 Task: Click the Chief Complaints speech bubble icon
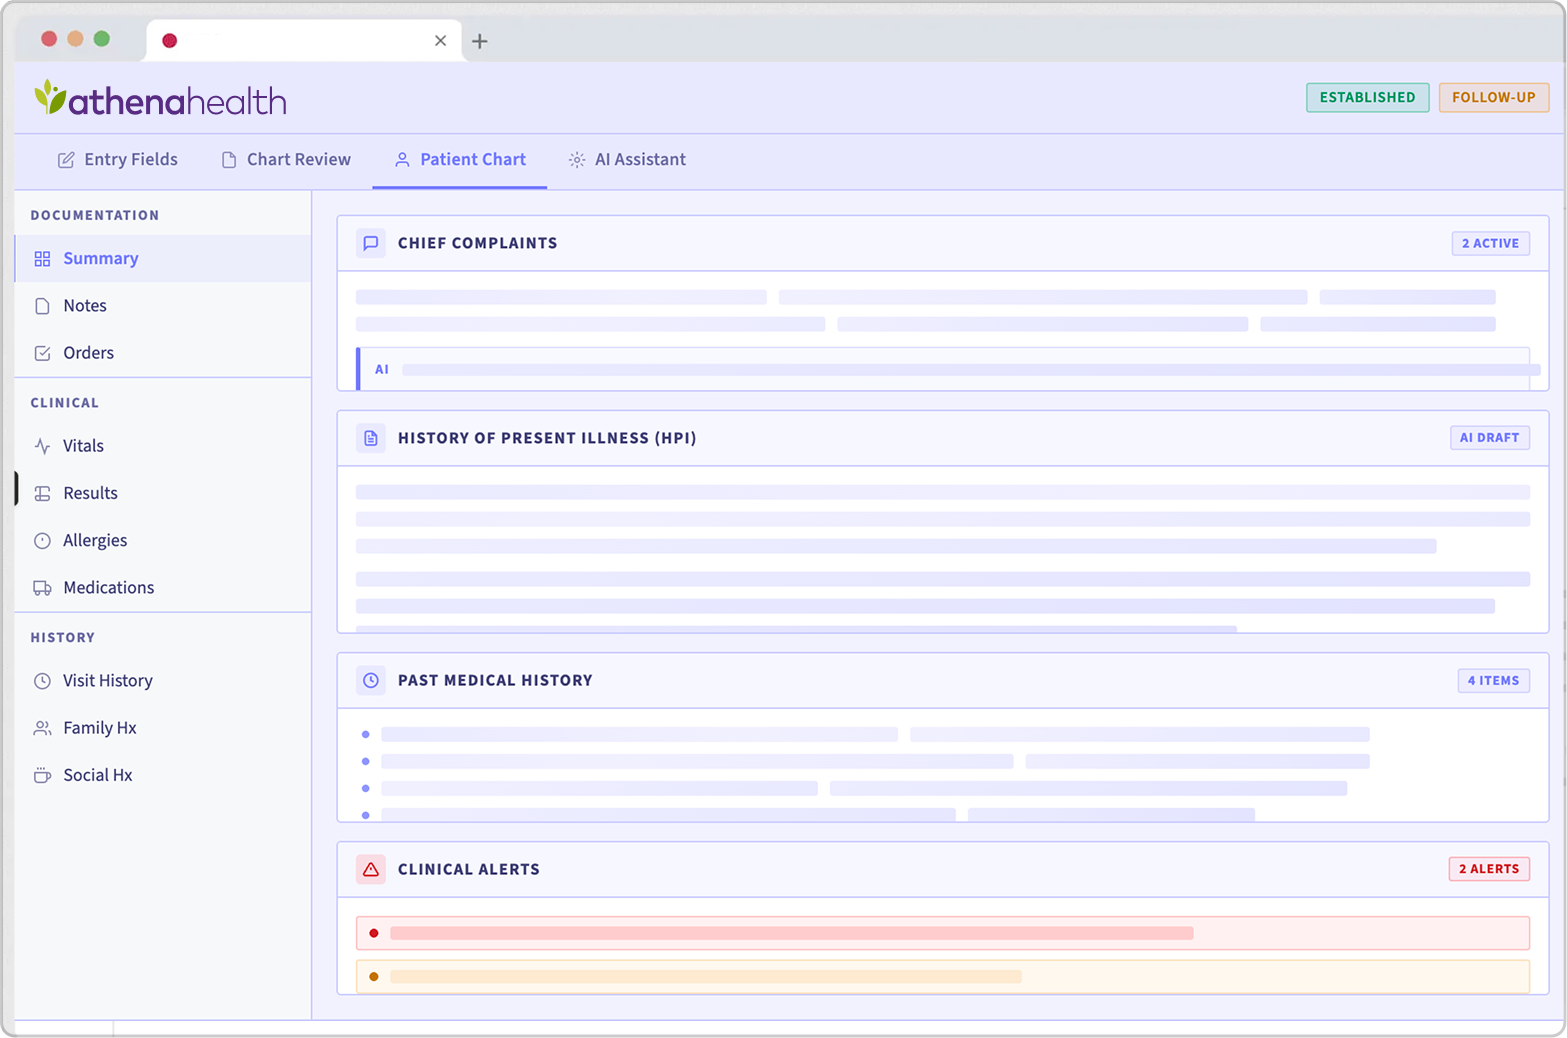[x=371, y=243]
